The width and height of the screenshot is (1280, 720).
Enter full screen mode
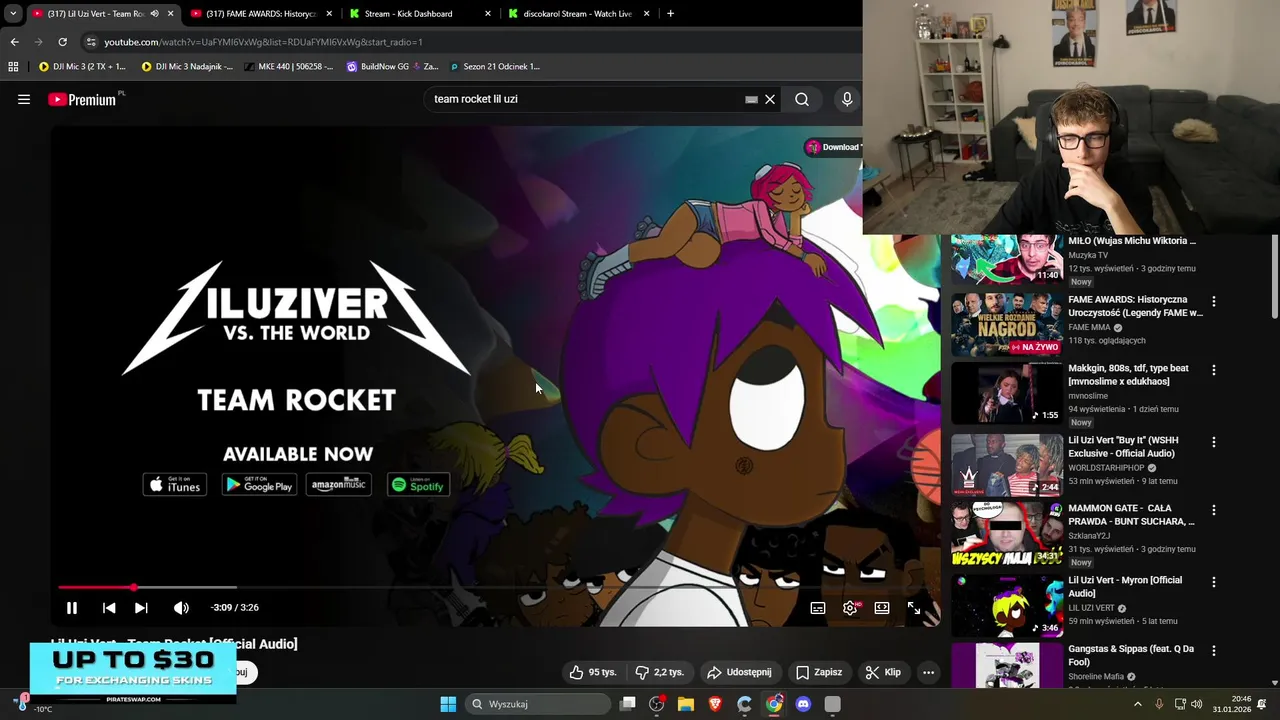(x=914, y=608)
